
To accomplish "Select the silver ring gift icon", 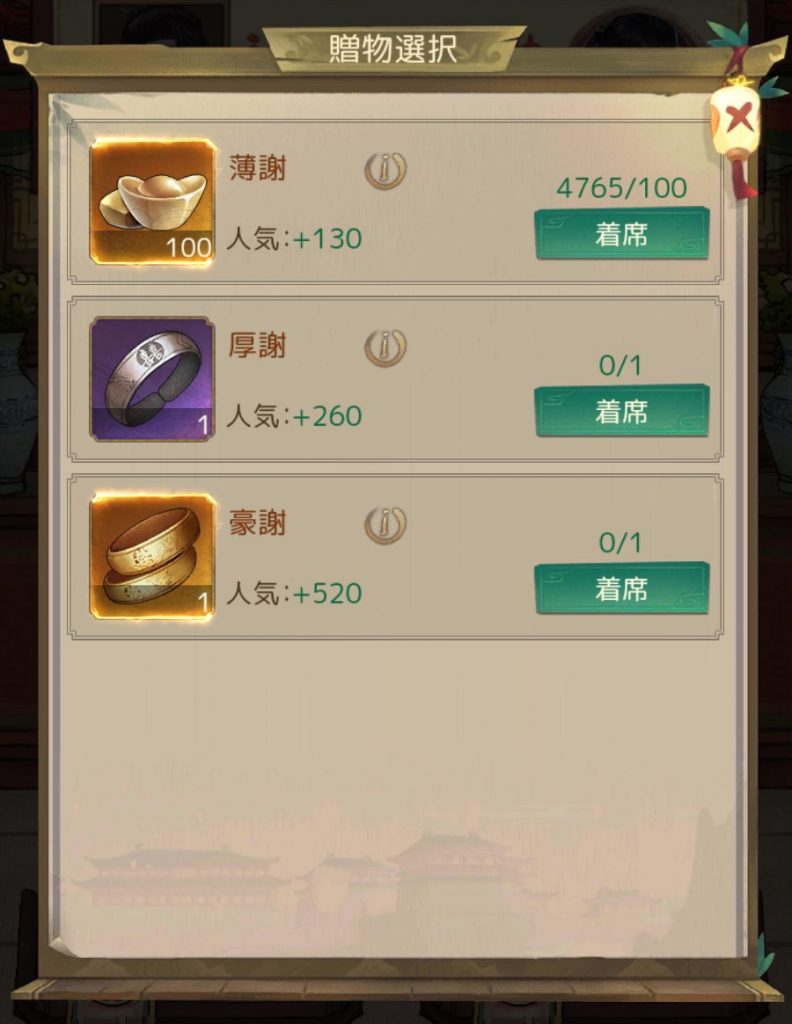I will point(152,379).
